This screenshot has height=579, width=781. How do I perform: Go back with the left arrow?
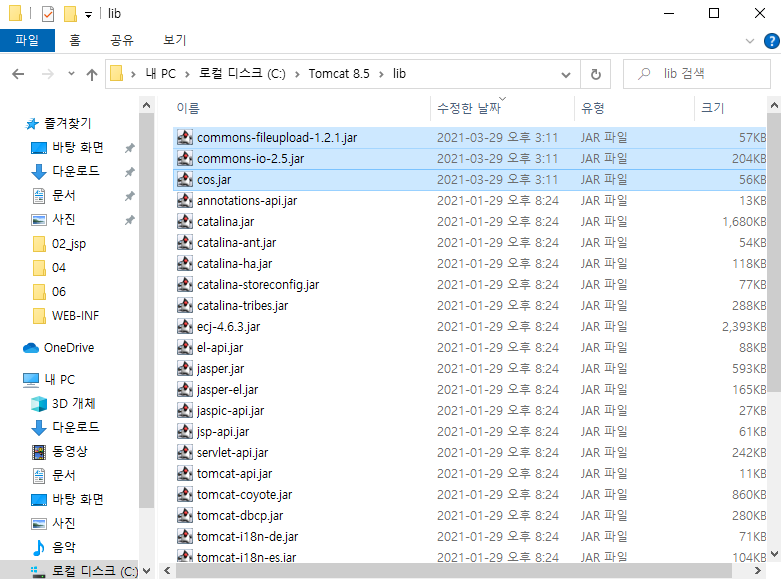pyautogui.click(x=18, y=74)
